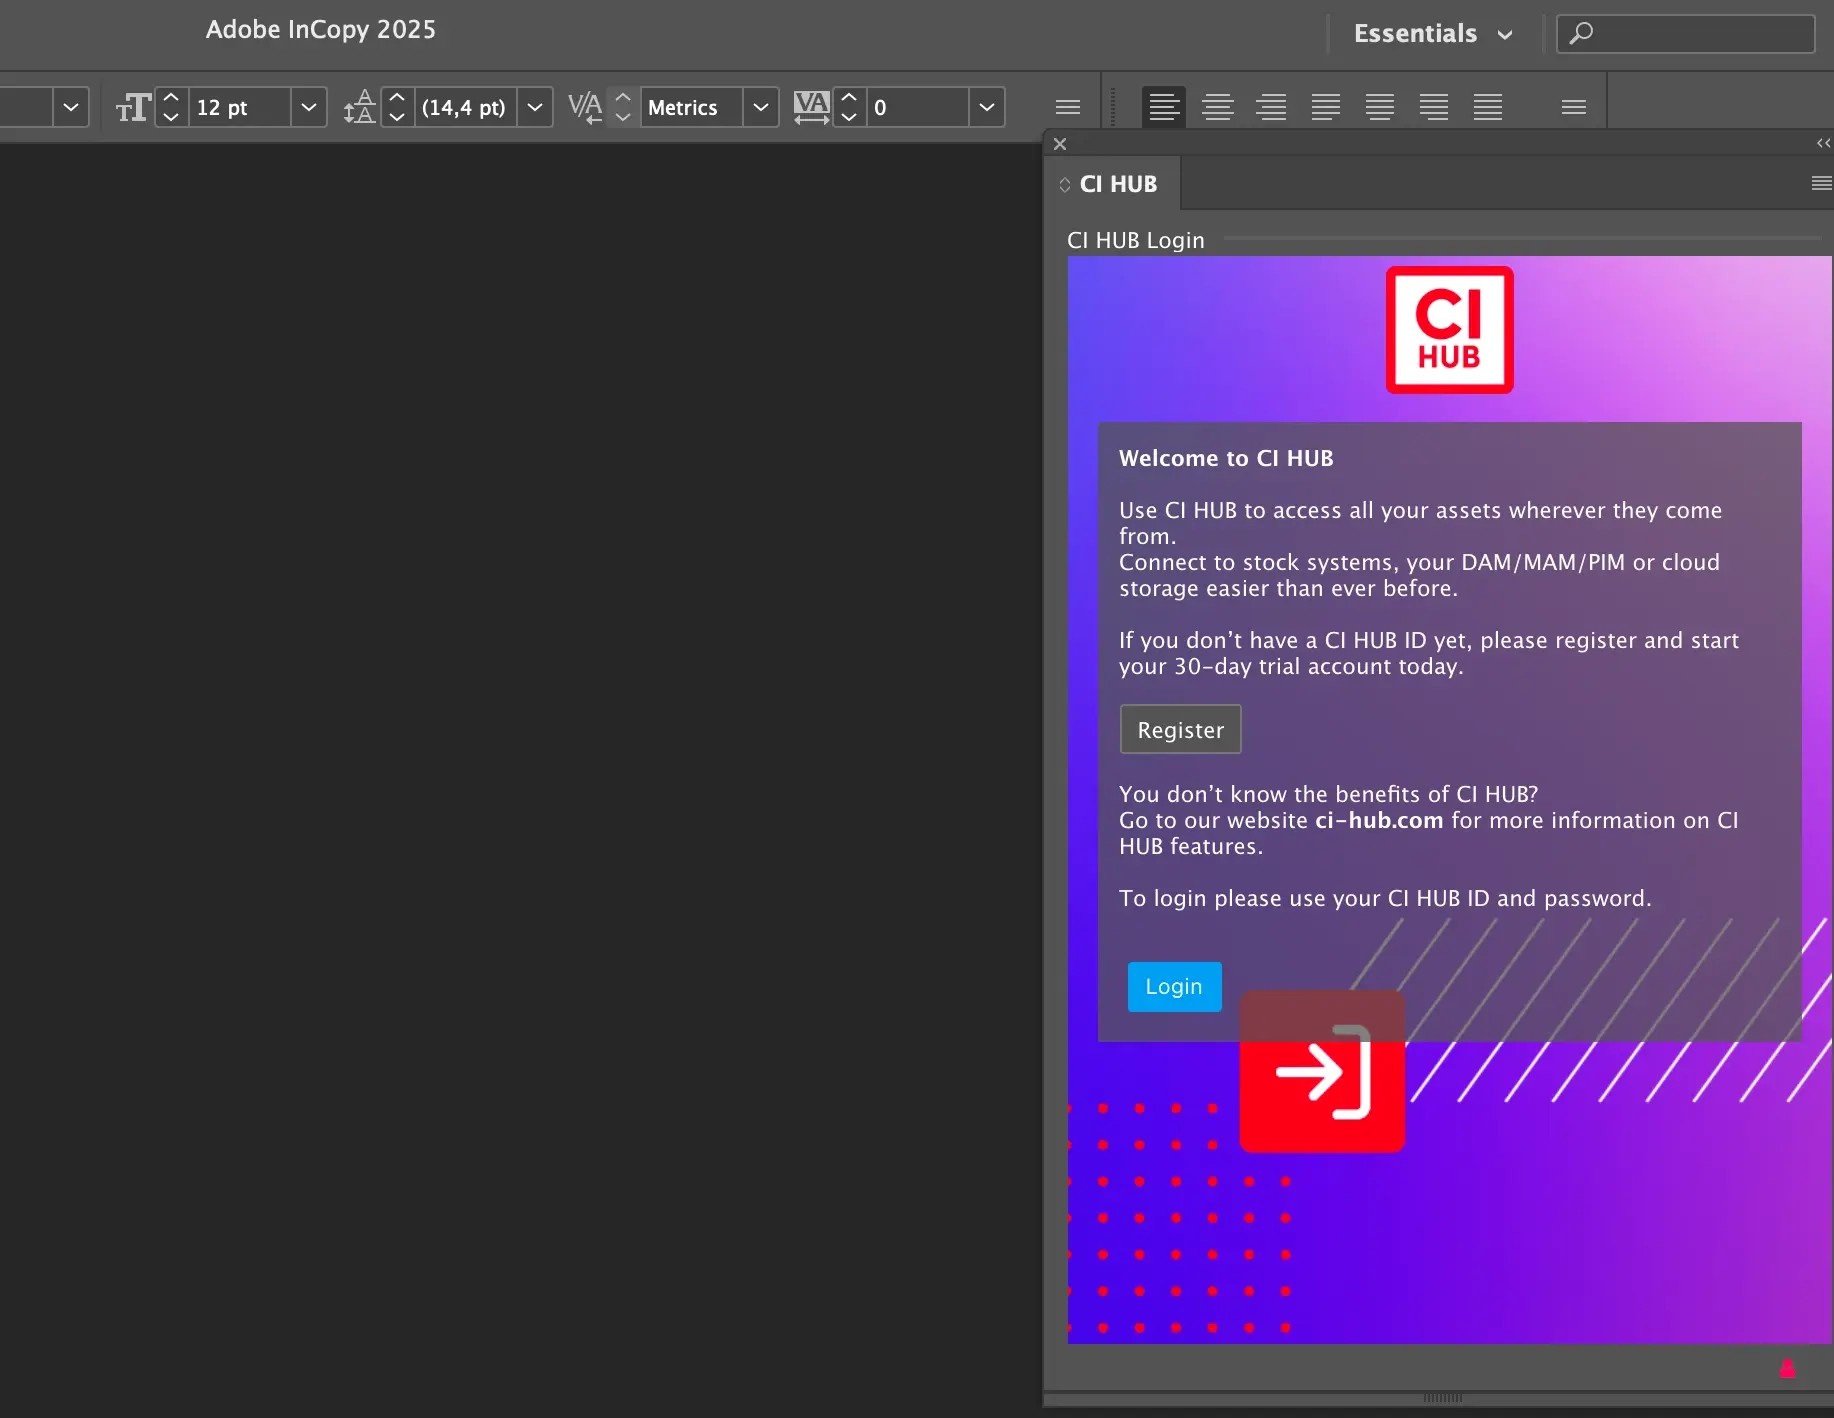Open character controls flyout menu
Viewport: 1834px width, 1418px height.
pyautogui.click(x=1068, y=107)
